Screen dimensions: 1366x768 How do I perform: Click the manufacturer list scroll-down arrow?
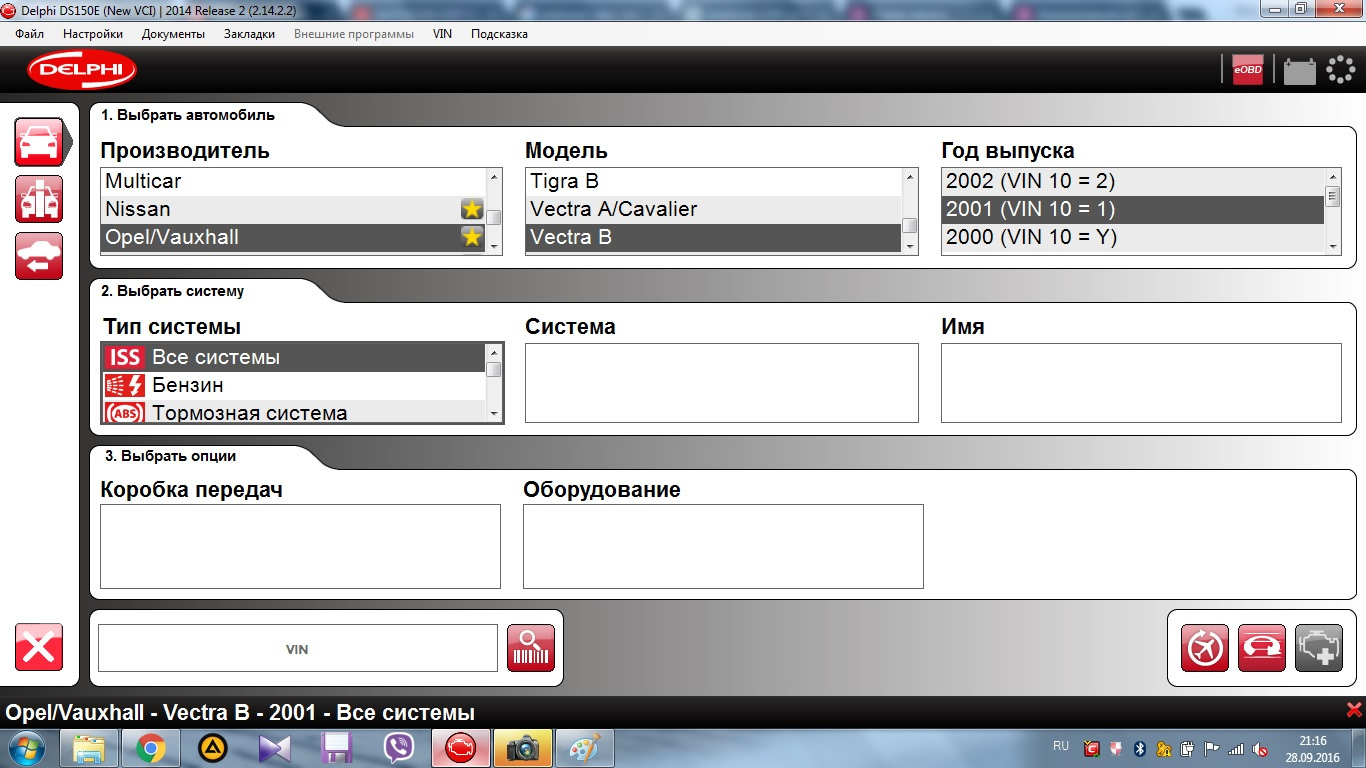pos(494,245)
